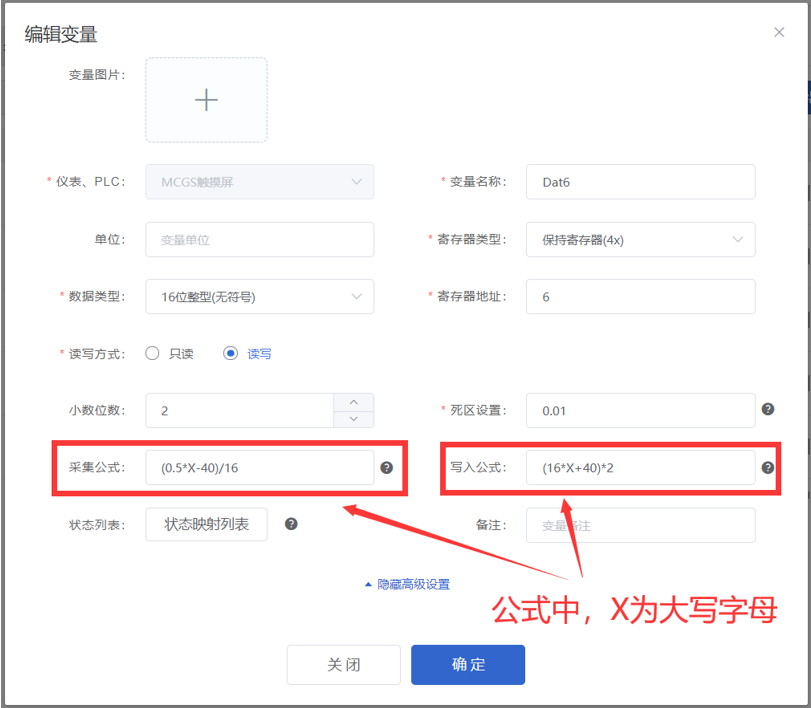Edit the 写入公式 formula field
Screen dimensions: 811x708
tap(640, 468)
